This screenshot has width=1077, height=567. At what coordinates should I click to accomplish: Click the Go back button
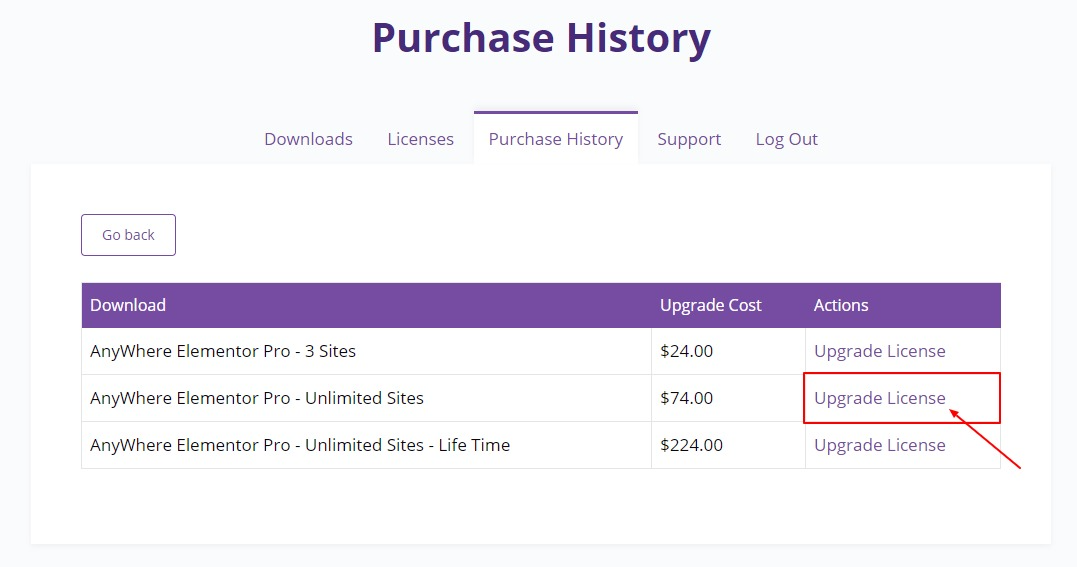128,235
